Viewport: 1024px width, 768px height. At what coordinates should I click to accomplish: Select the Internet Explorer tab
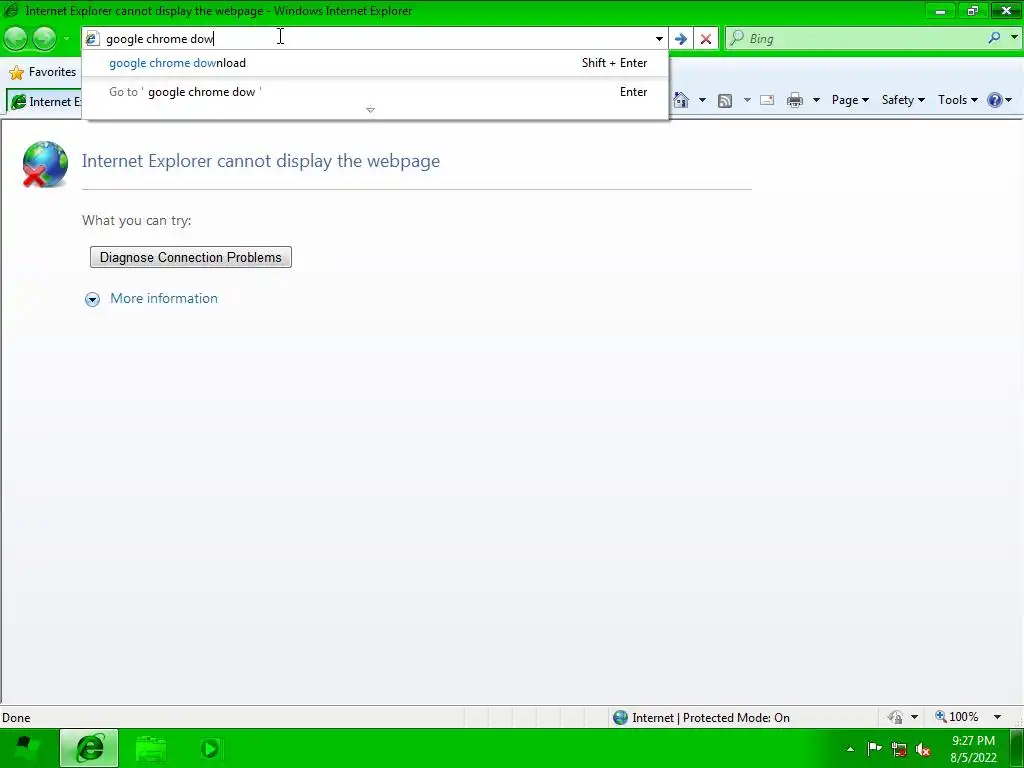pyautogui.click(x=44, y=101)
